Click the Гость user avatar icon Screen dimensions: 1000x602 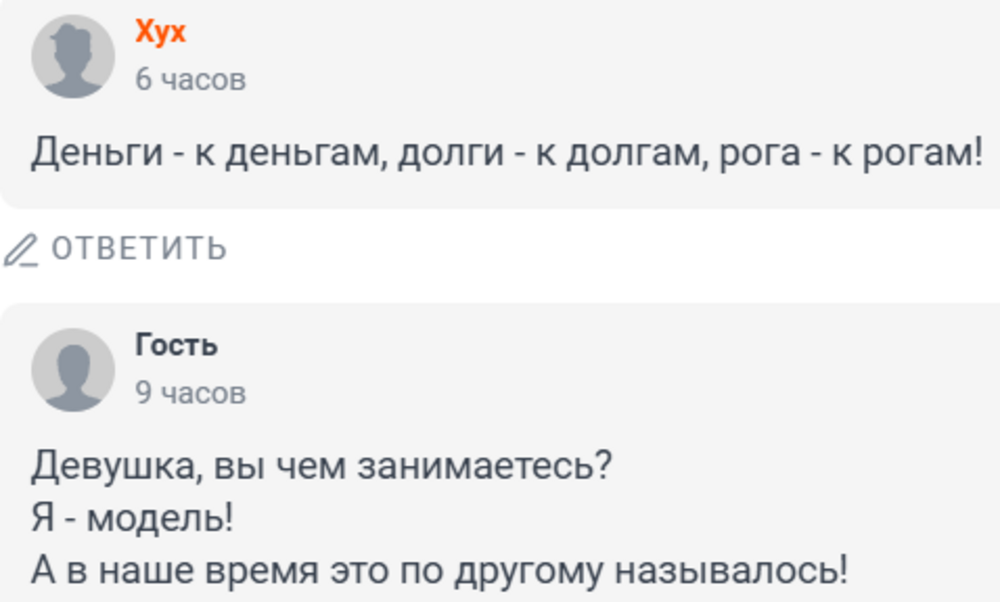point(73,370)
